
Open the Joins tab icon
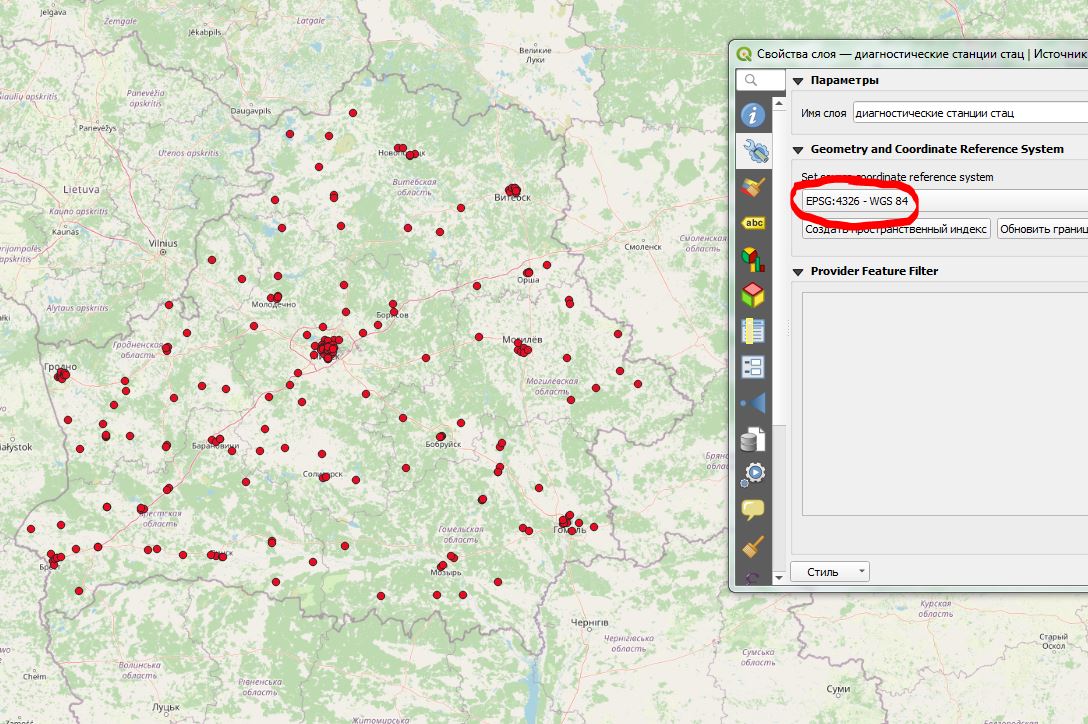coord(753,403)
